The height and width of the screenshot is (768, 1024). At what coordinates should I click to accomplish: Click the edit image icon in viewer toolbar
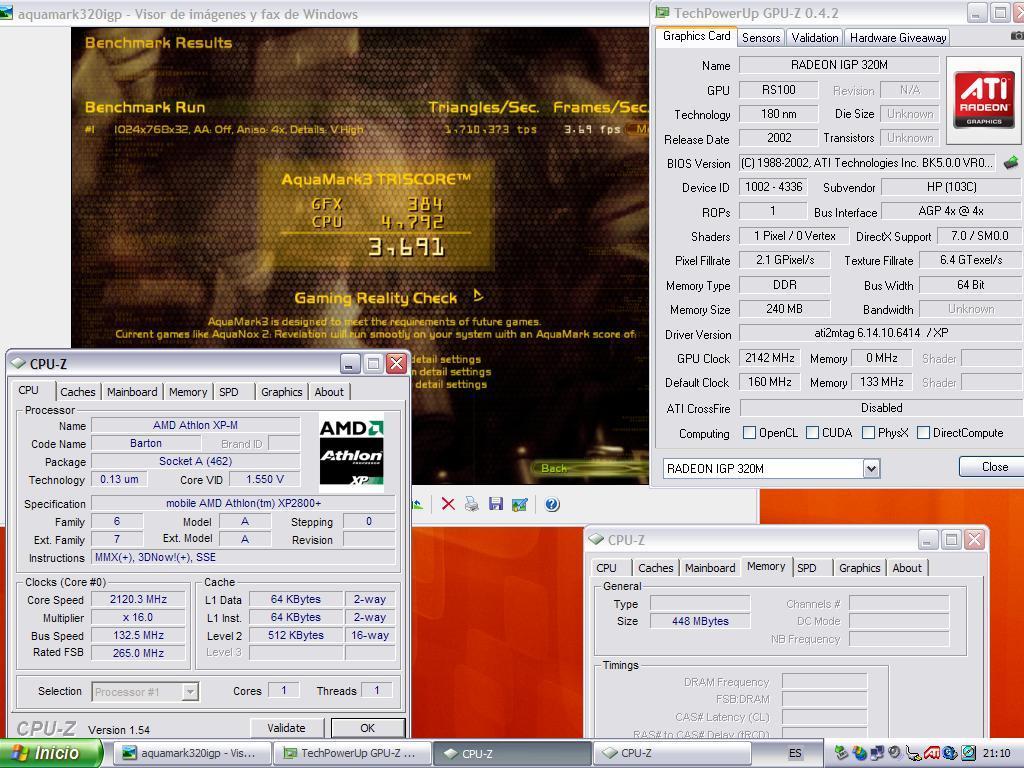pos(520,504)
